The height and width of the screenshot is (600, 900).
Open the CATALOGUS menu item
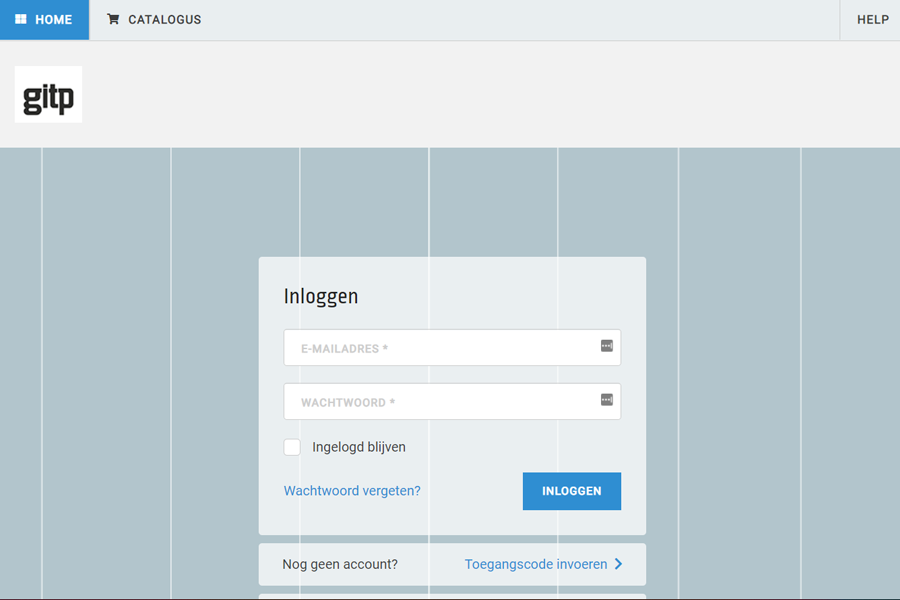154,20
